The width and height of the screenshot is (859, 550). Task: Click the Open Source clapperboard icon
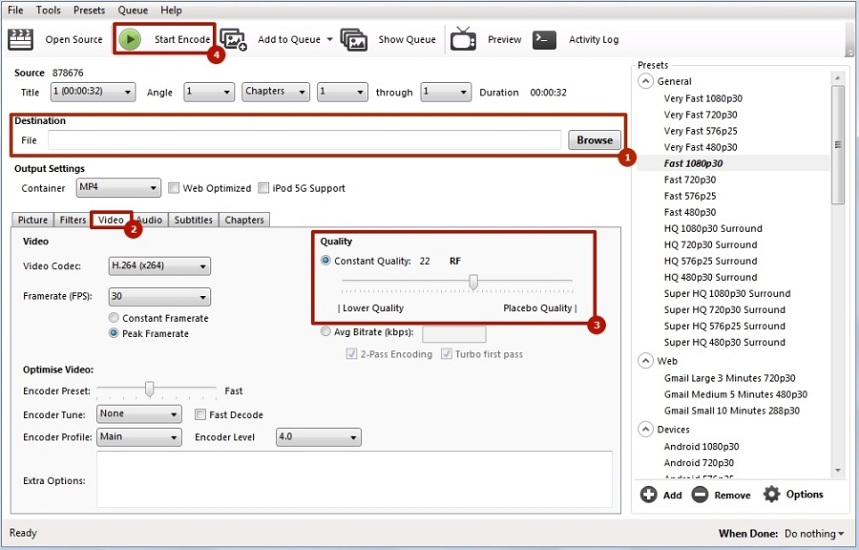[x=21, y=39]
